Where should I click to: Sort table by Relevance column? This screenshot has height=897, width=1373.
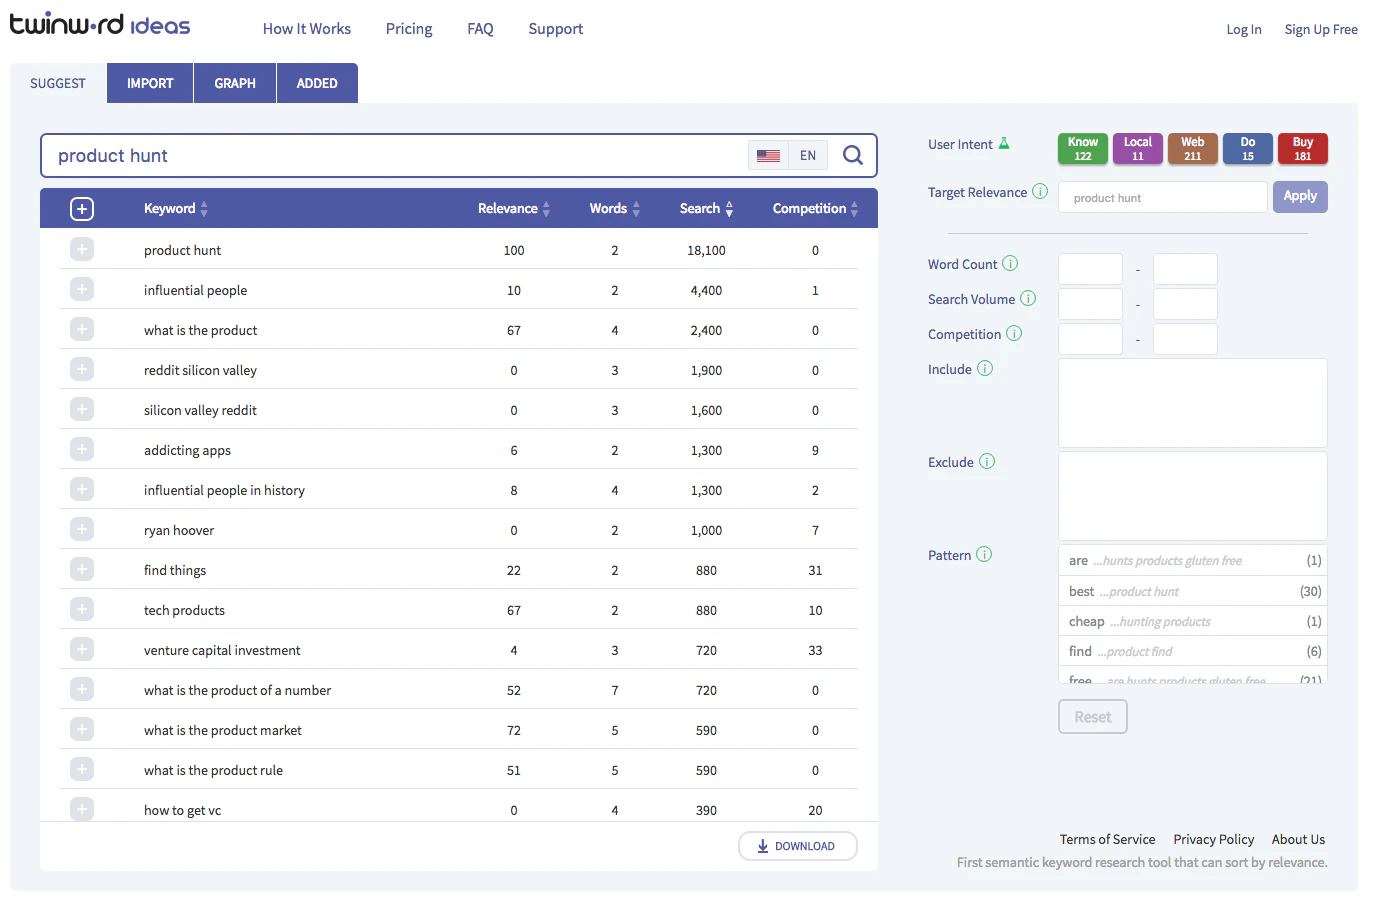514,208
